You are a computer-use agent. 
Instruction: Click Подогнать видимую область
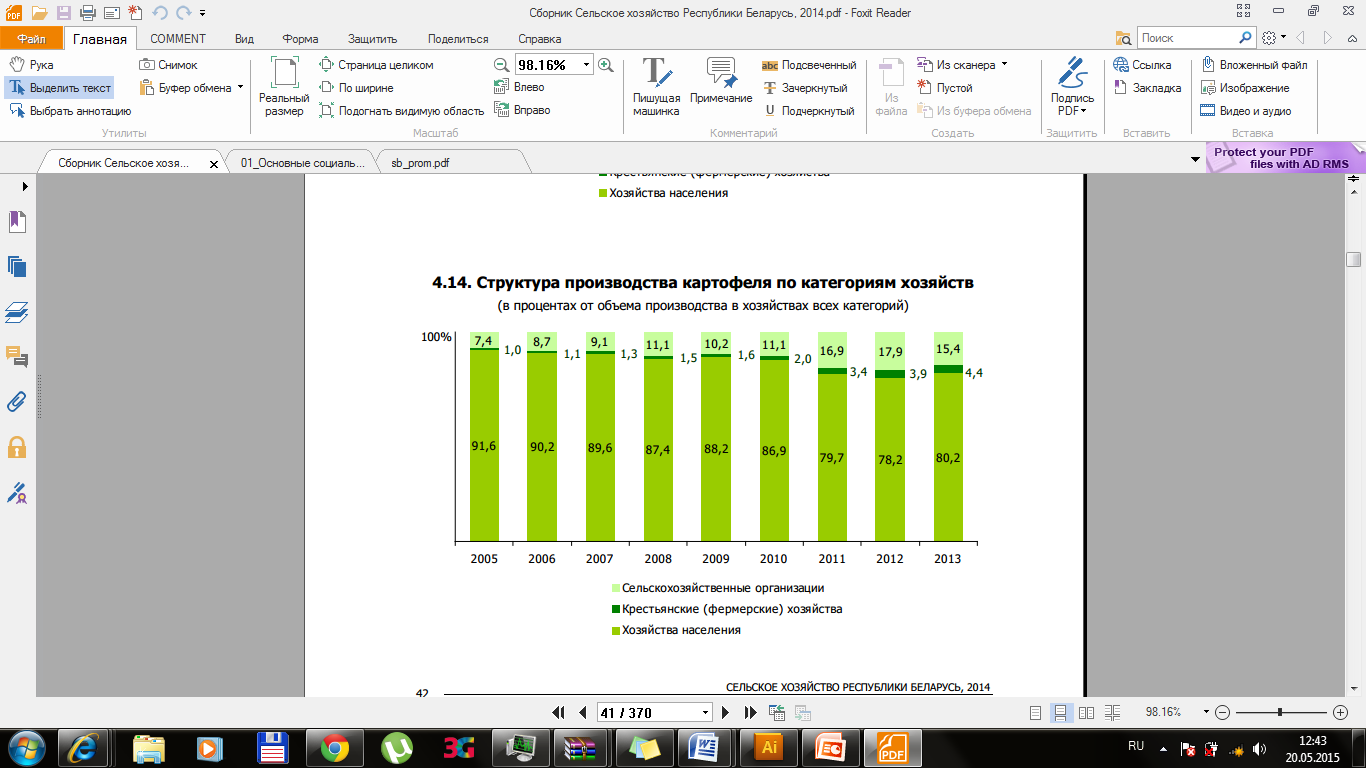[401, 111]
